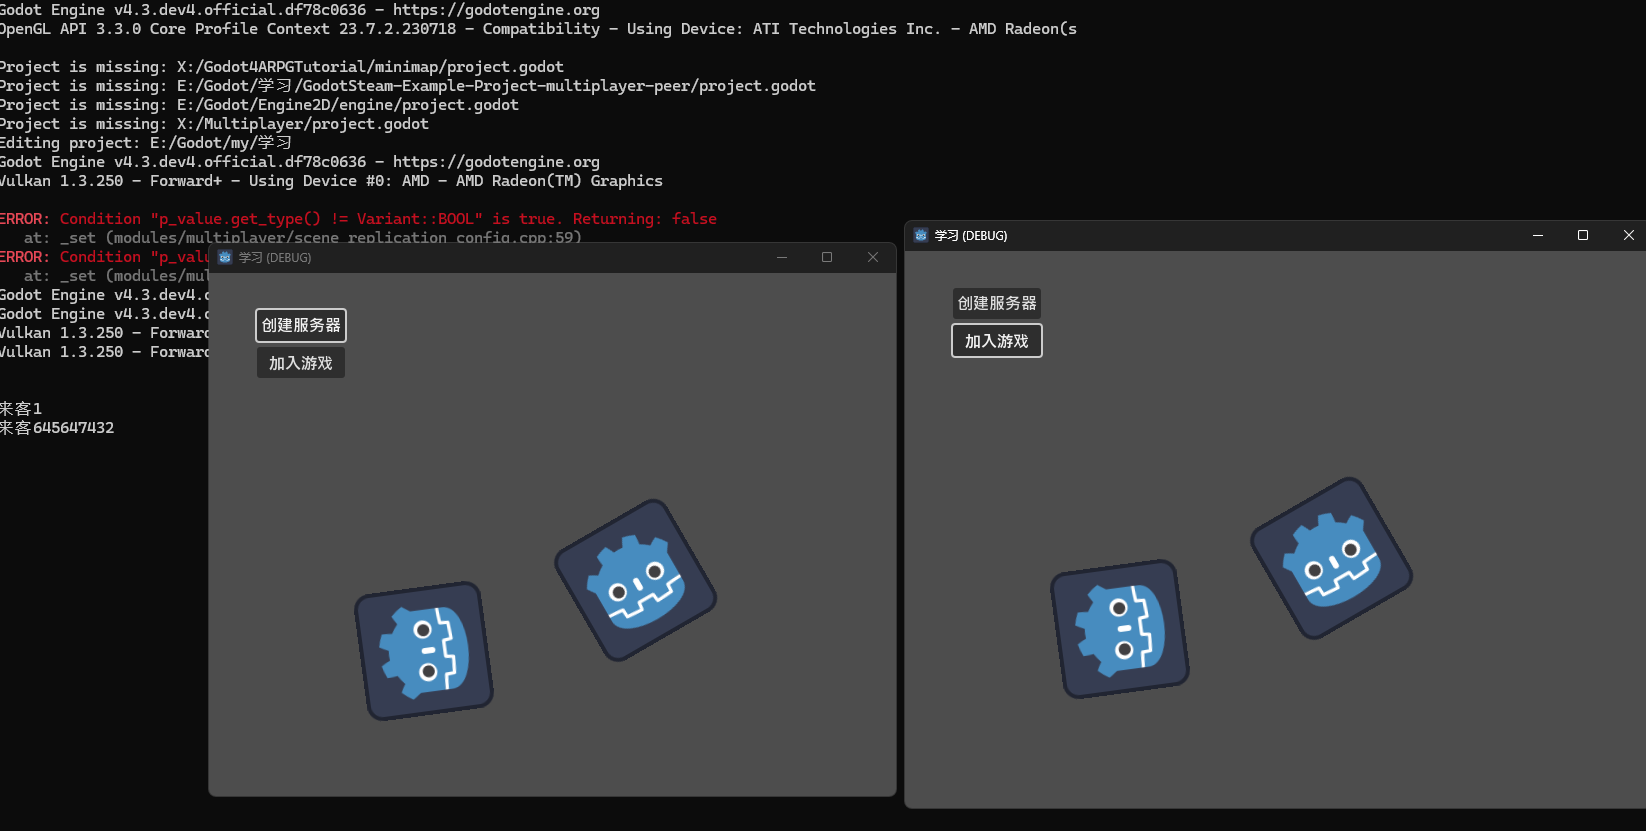Image resolution: width=1646 pixels, height=831 pixels.
Task: Maximize the left 学习 (DEBUG) window
Action: (x=827, y=257)
